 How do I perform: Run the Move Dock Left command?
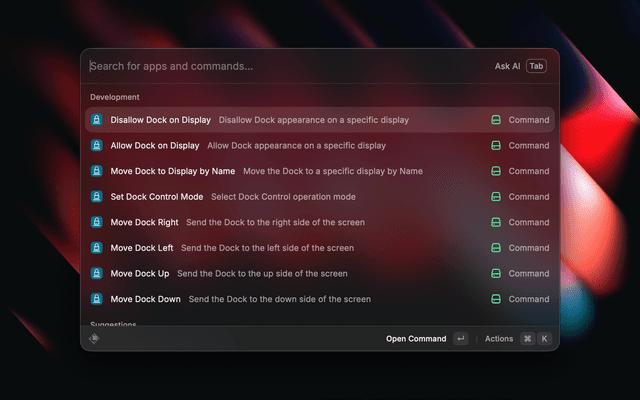(141, 248)
